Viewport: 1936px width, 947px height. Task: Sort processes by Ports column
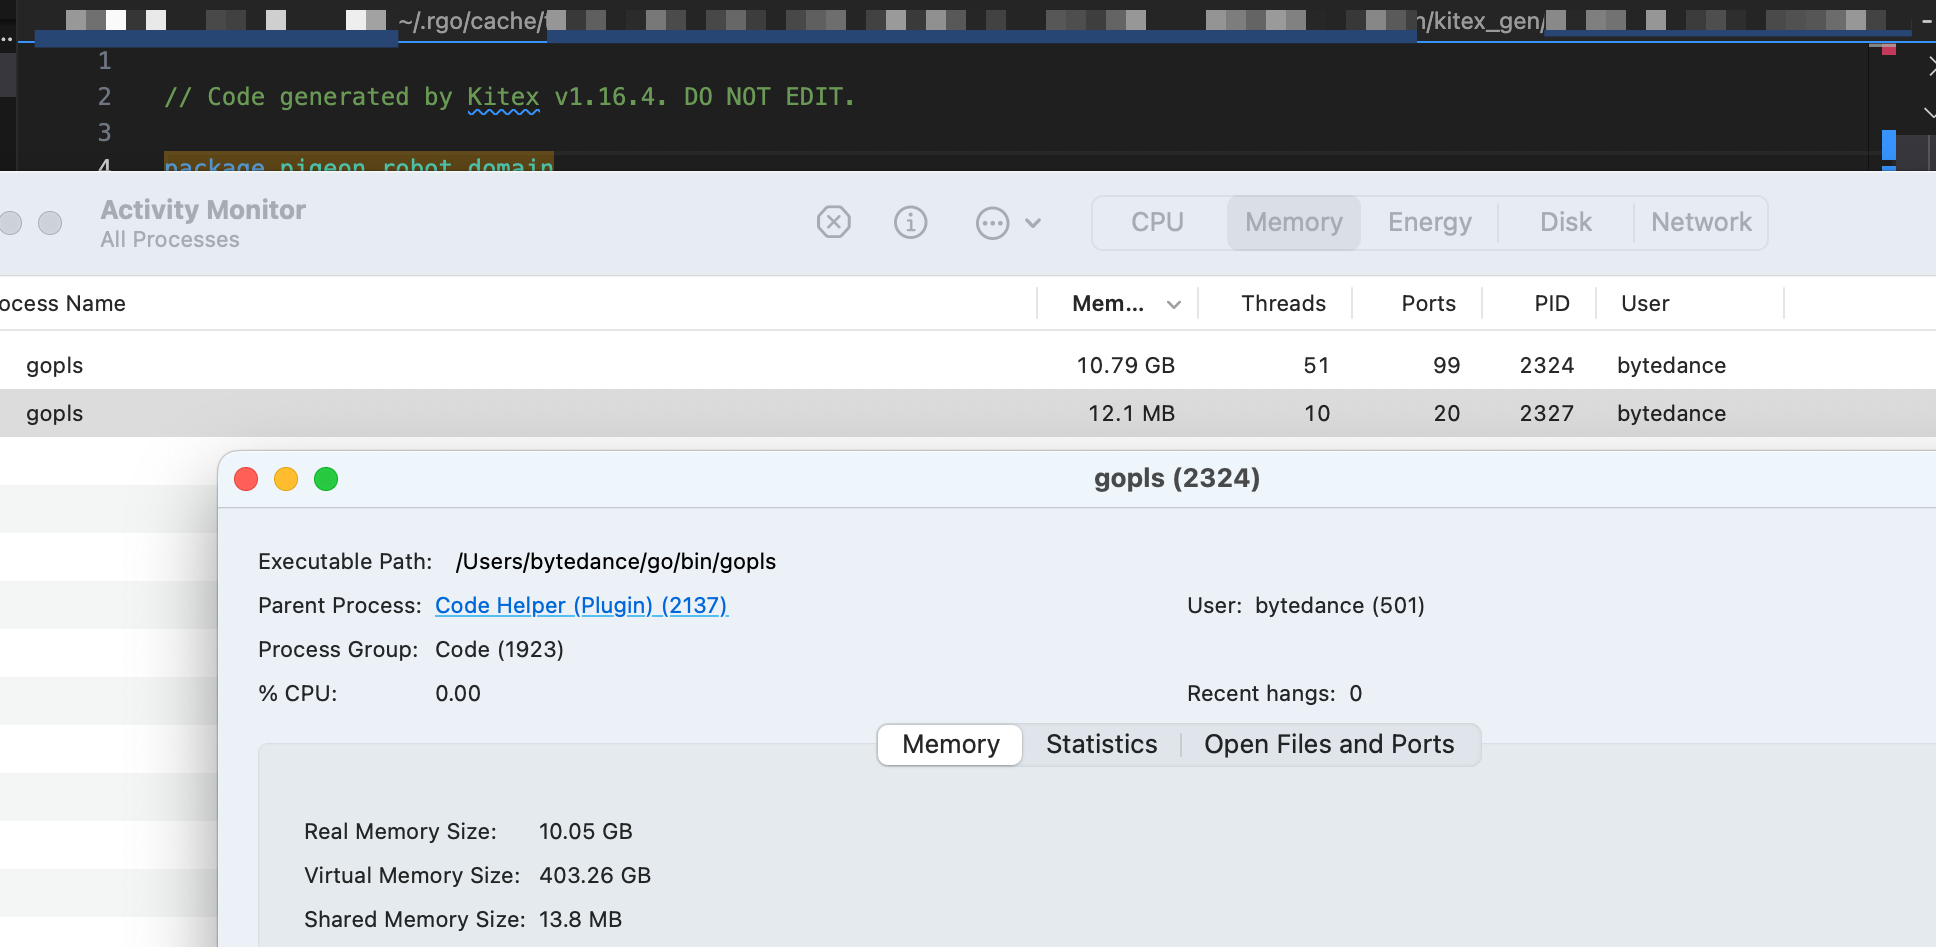[1428, 304]
